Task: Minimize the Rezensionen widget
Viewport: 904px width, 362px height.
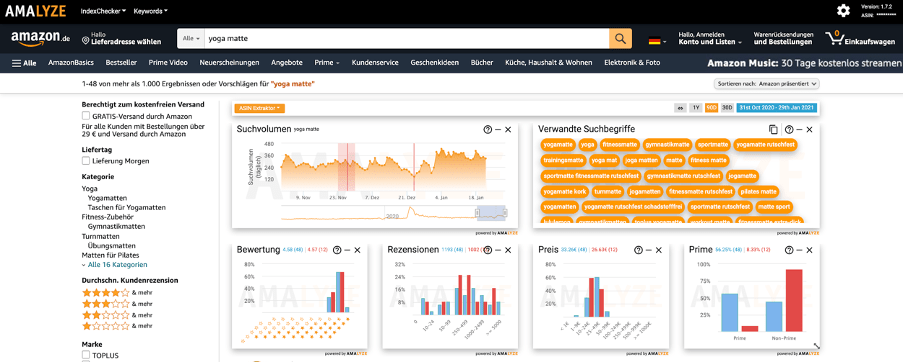Action: click(x=498, y=250)
